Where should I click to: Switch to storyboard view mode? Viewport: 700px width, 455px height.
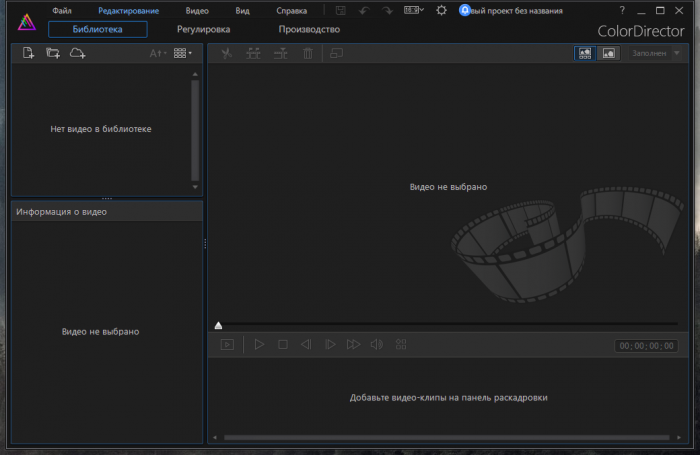coord(584,53)
